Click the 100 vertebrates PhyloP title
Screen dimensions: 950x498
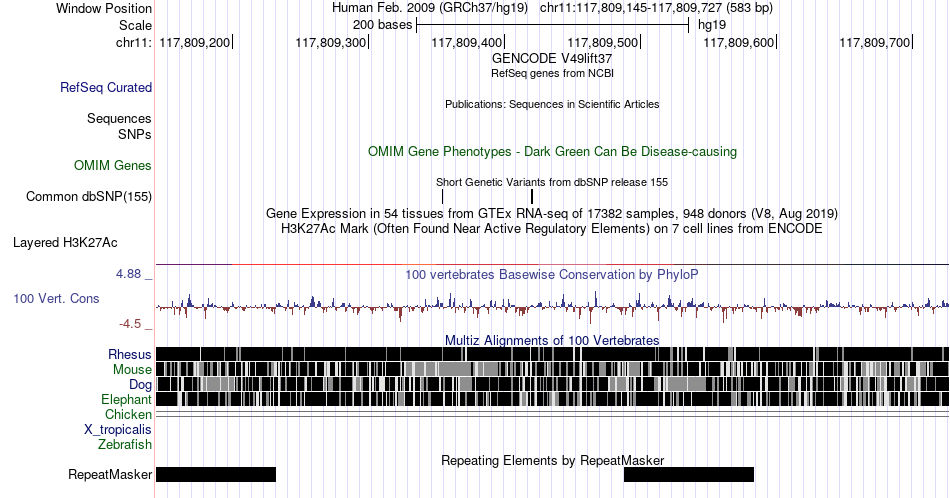click(552, 274)
